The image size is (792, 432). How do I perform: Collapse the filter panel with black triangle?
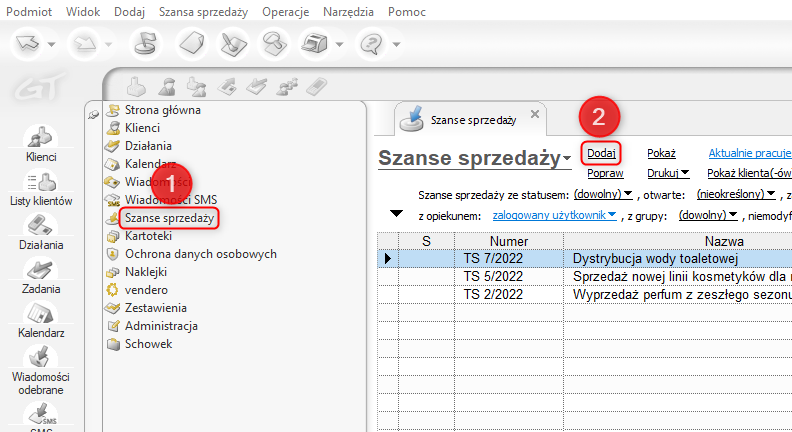[397, 214]
